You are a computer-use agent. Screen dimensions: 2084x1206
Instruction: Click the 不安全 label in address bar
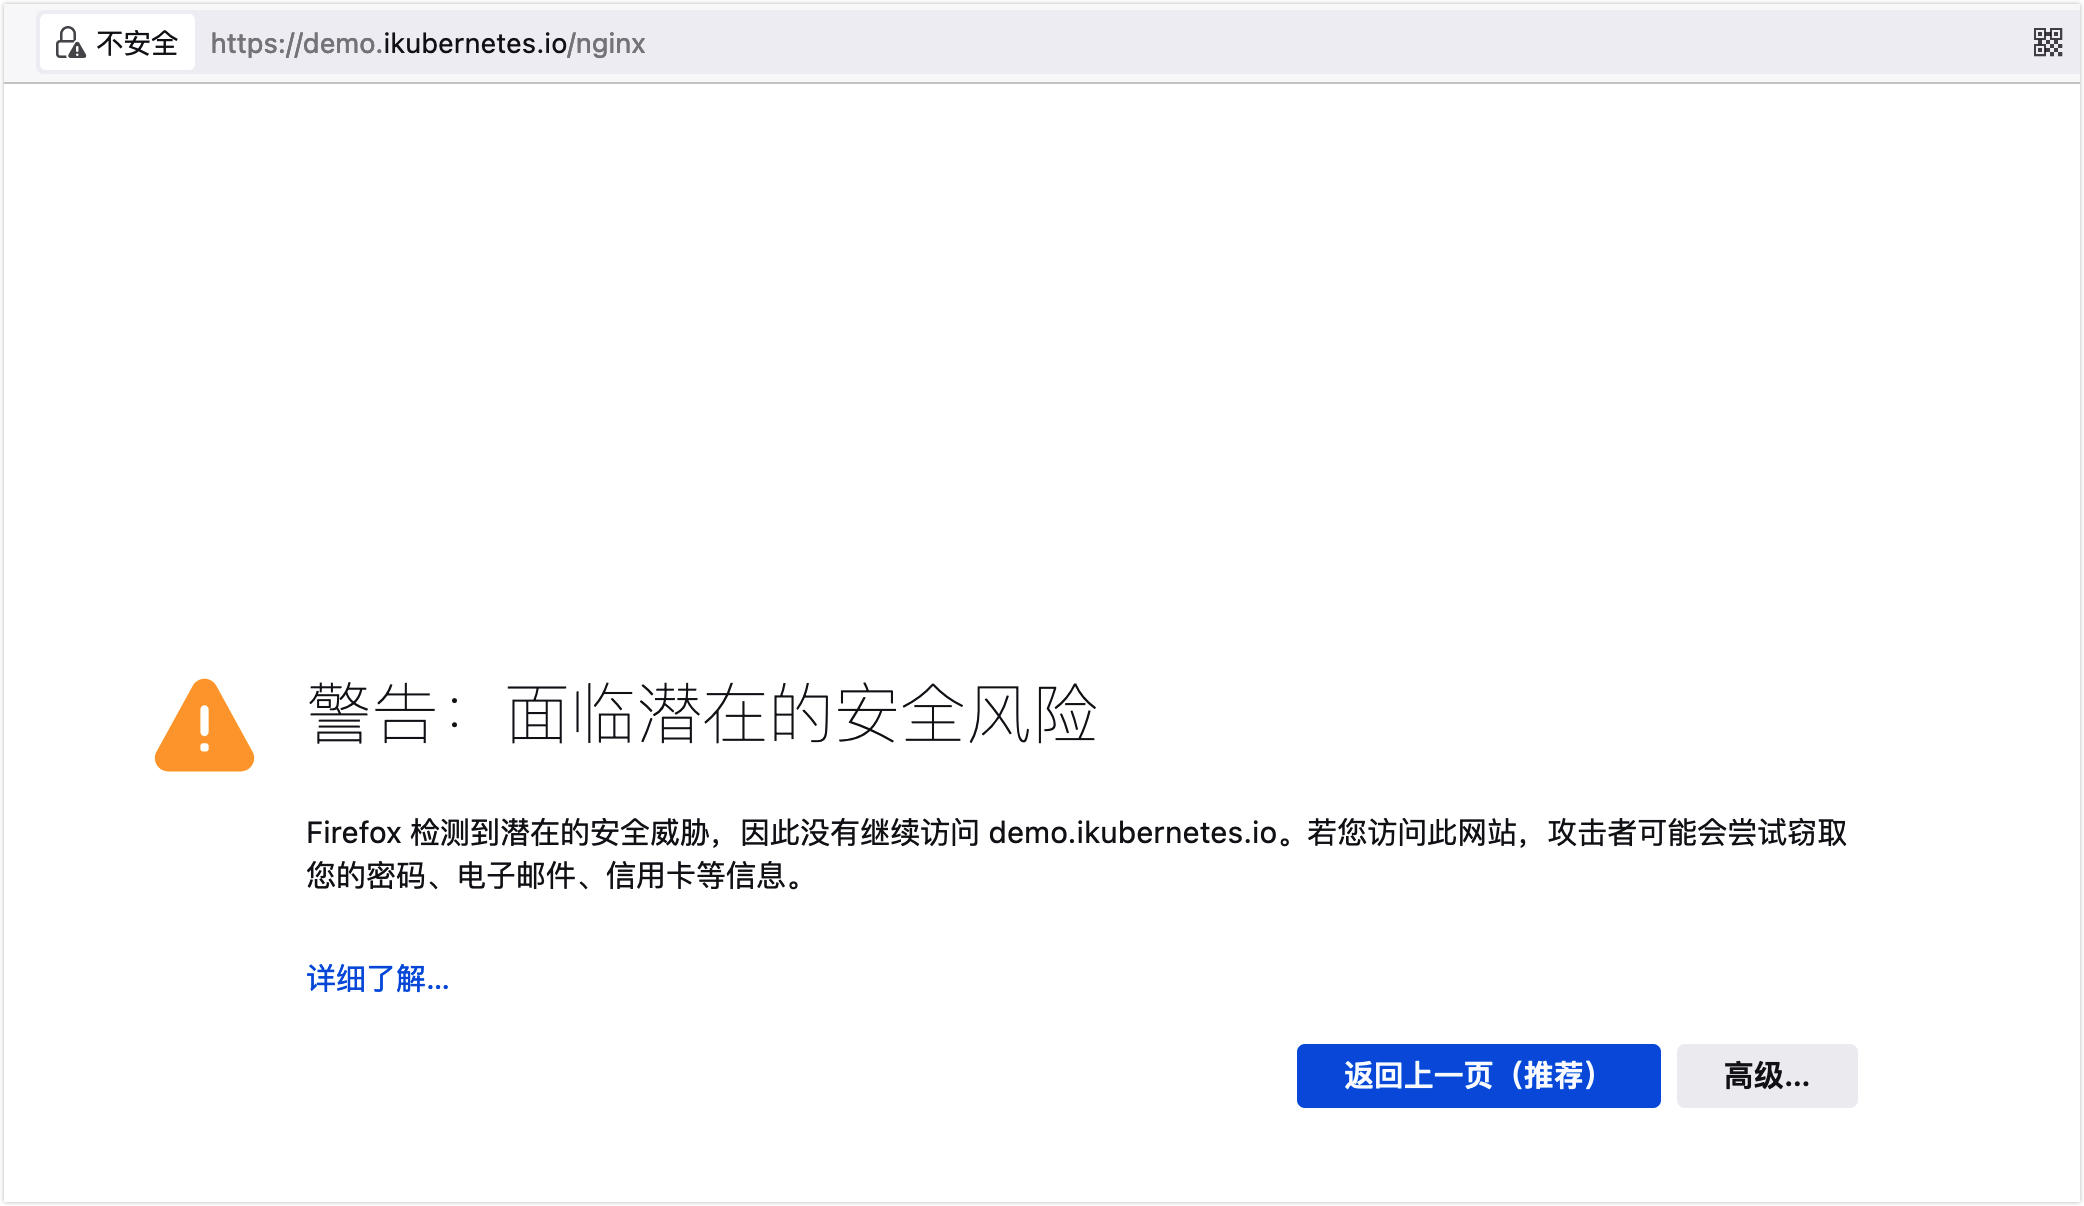coord(137,43)
